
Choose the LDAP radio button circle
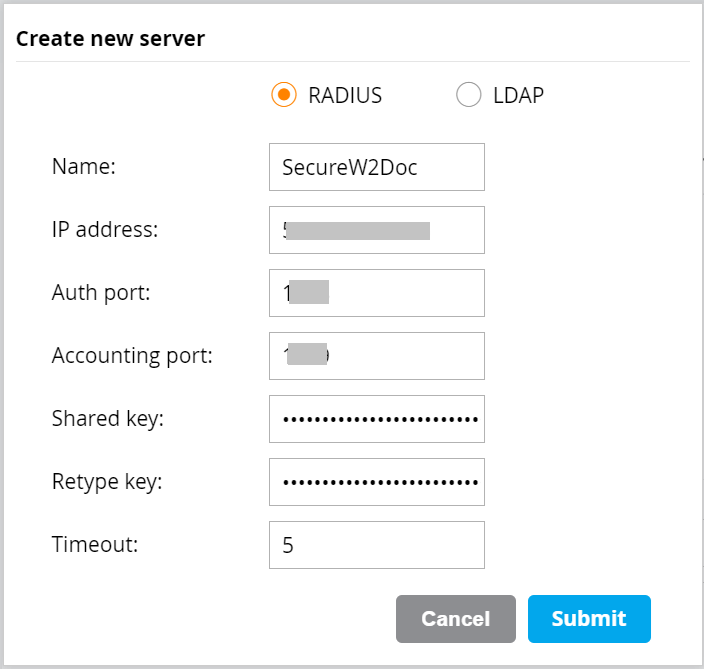[x=468, y=96]
